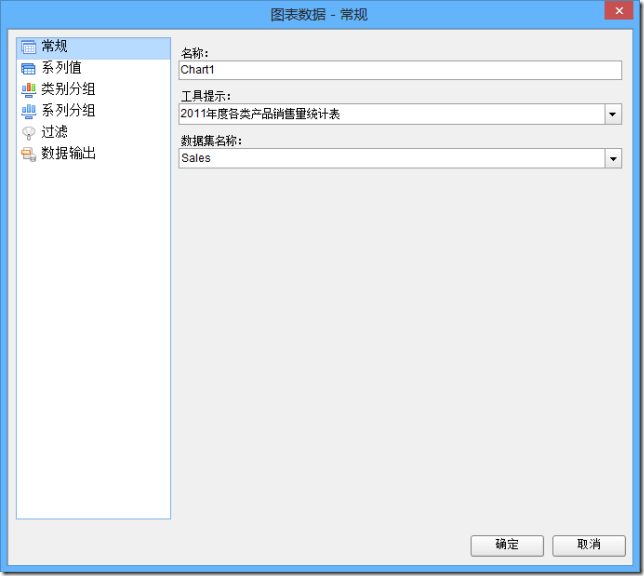Select the 常规 page label

coord(54,46)
